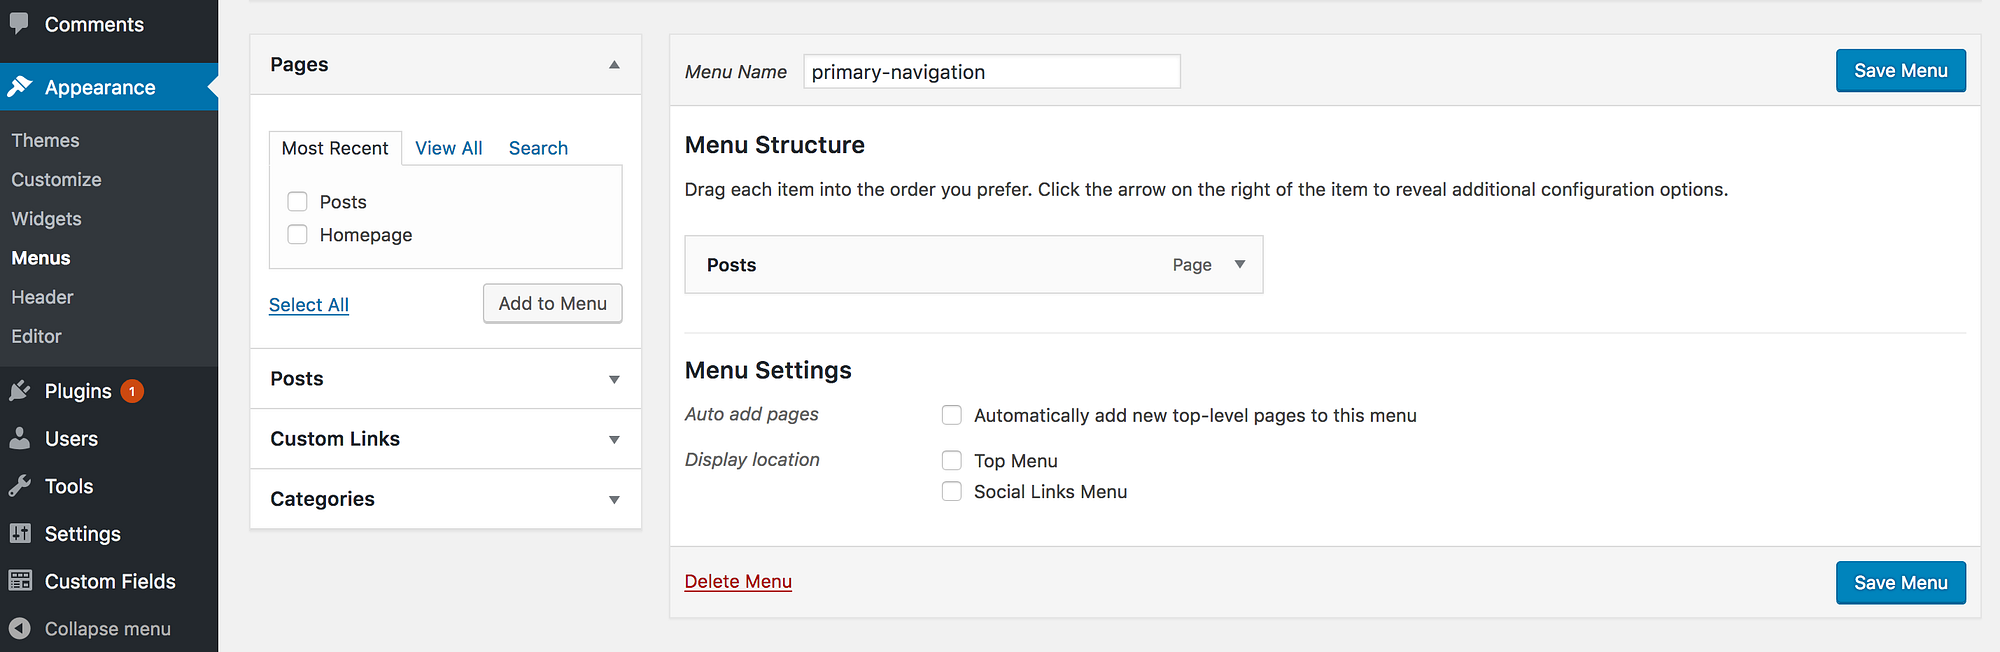
Task: Expand the Posts accordion section
Action: (x=614, y=379)
